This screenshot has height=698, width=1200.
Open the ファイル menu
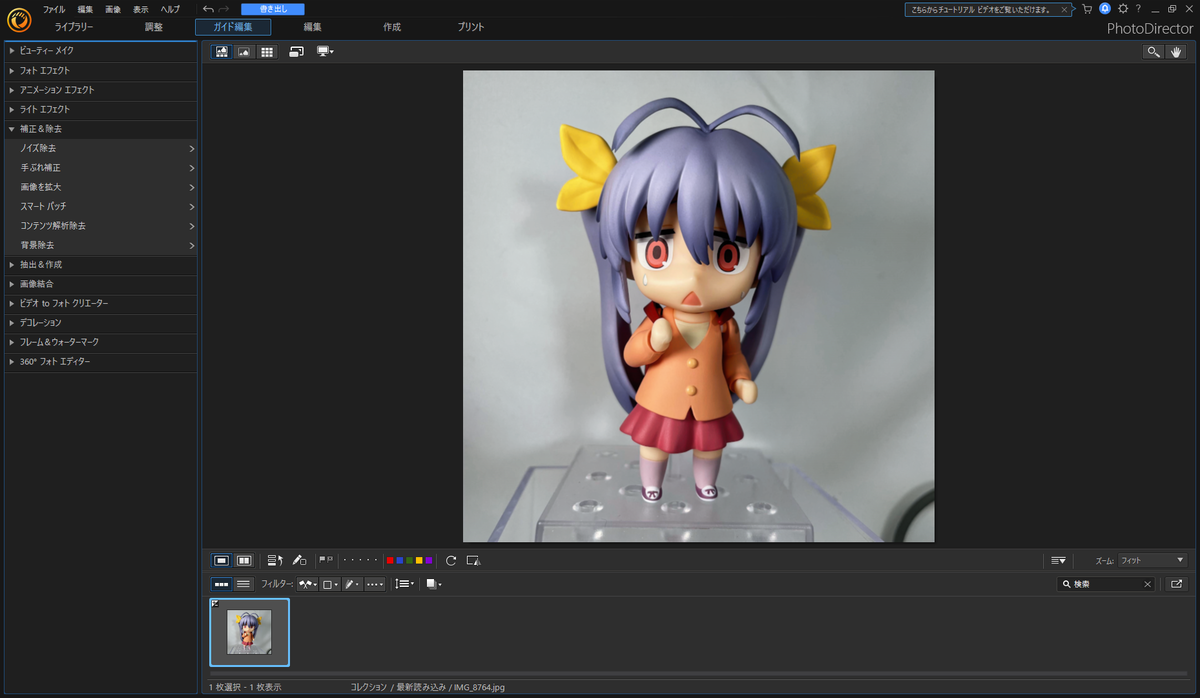[54, 9]
